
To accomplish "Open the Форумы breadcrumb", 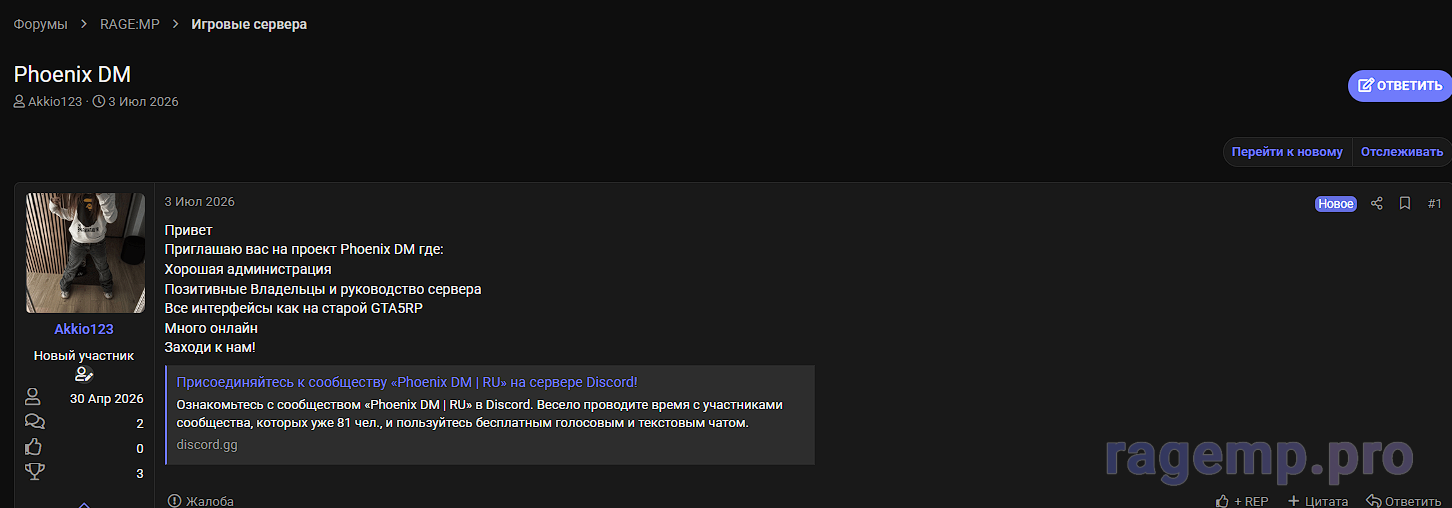I will click(41, 24).
